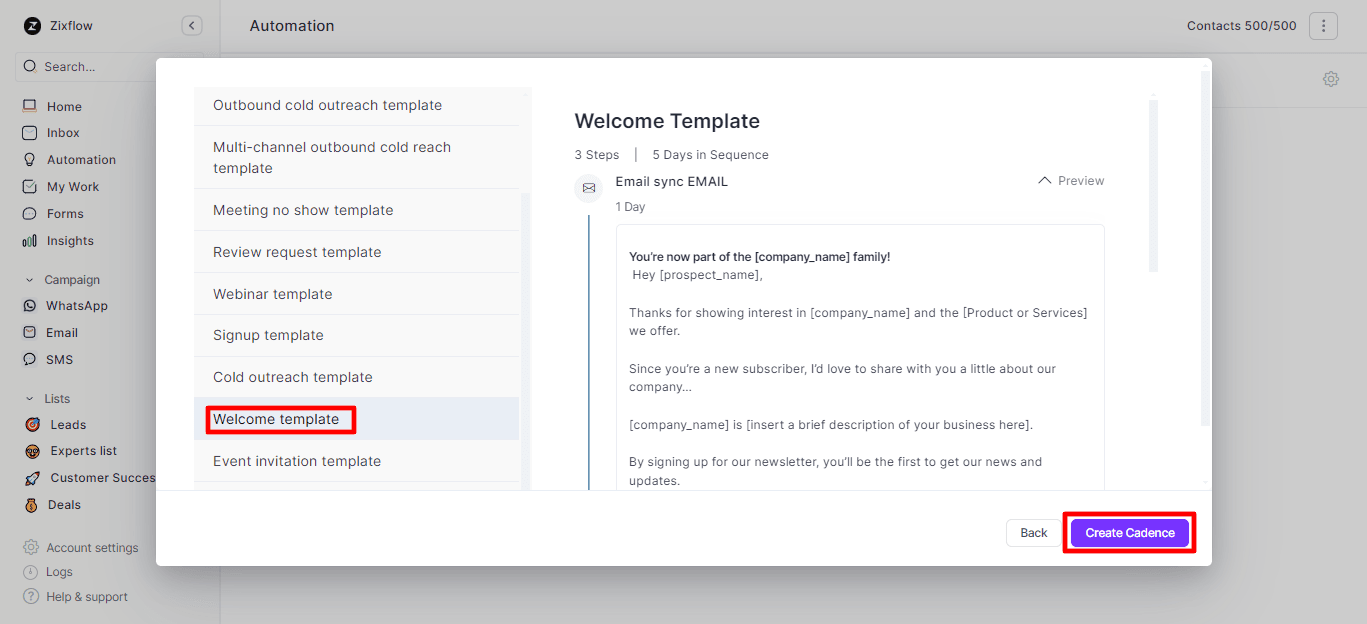1367x624 pixels.
Task: Pick the Meeting no show template
Action: 303,211
